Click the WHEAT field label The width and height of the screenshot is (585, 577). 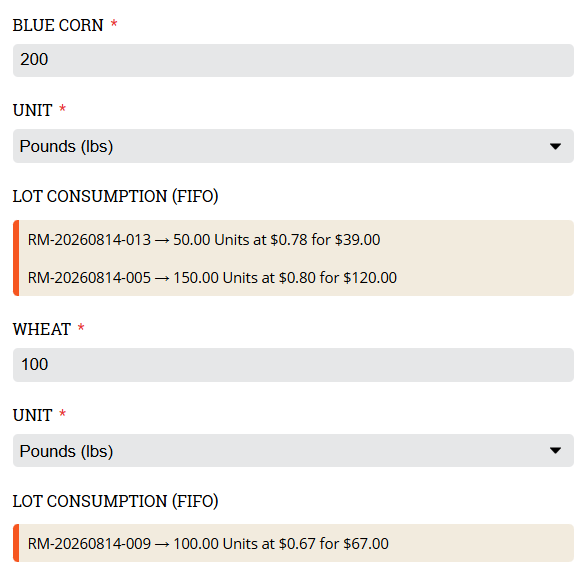[x=41, y=329]
